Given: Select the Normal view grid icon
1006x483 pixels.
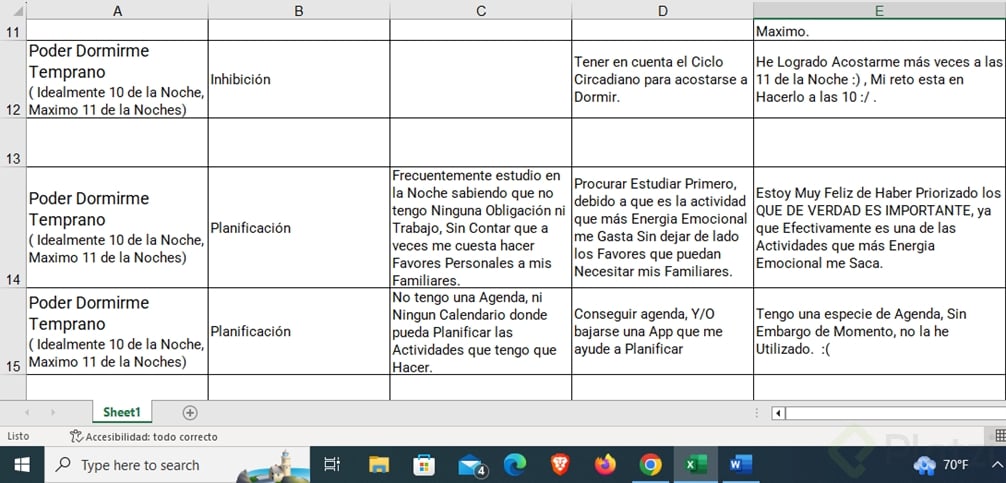Looking at the screenshot, I should point(1000,436).
